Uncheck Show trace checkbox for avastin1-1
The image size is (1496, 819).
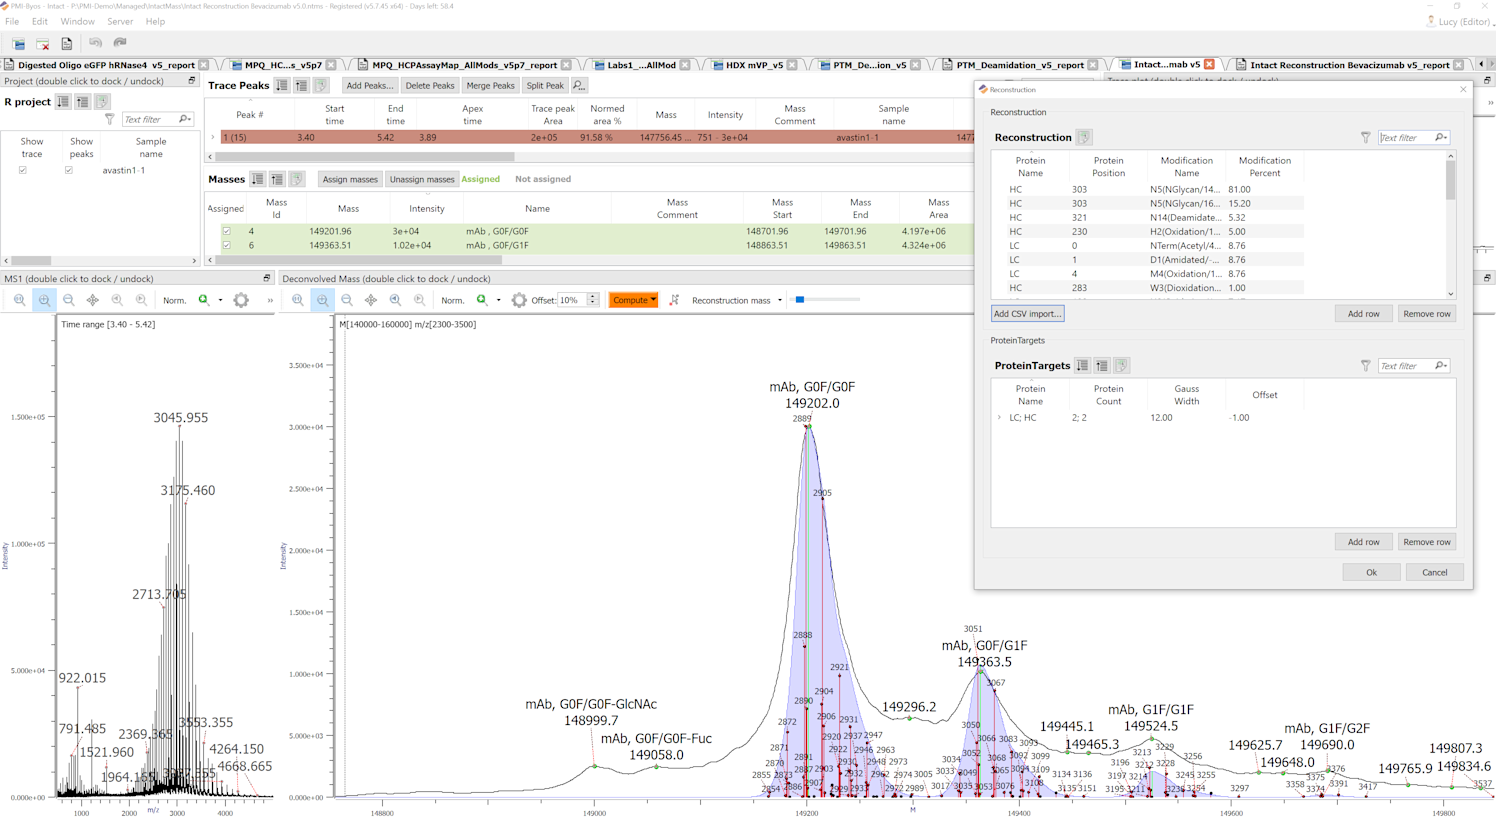coord(23,170)
